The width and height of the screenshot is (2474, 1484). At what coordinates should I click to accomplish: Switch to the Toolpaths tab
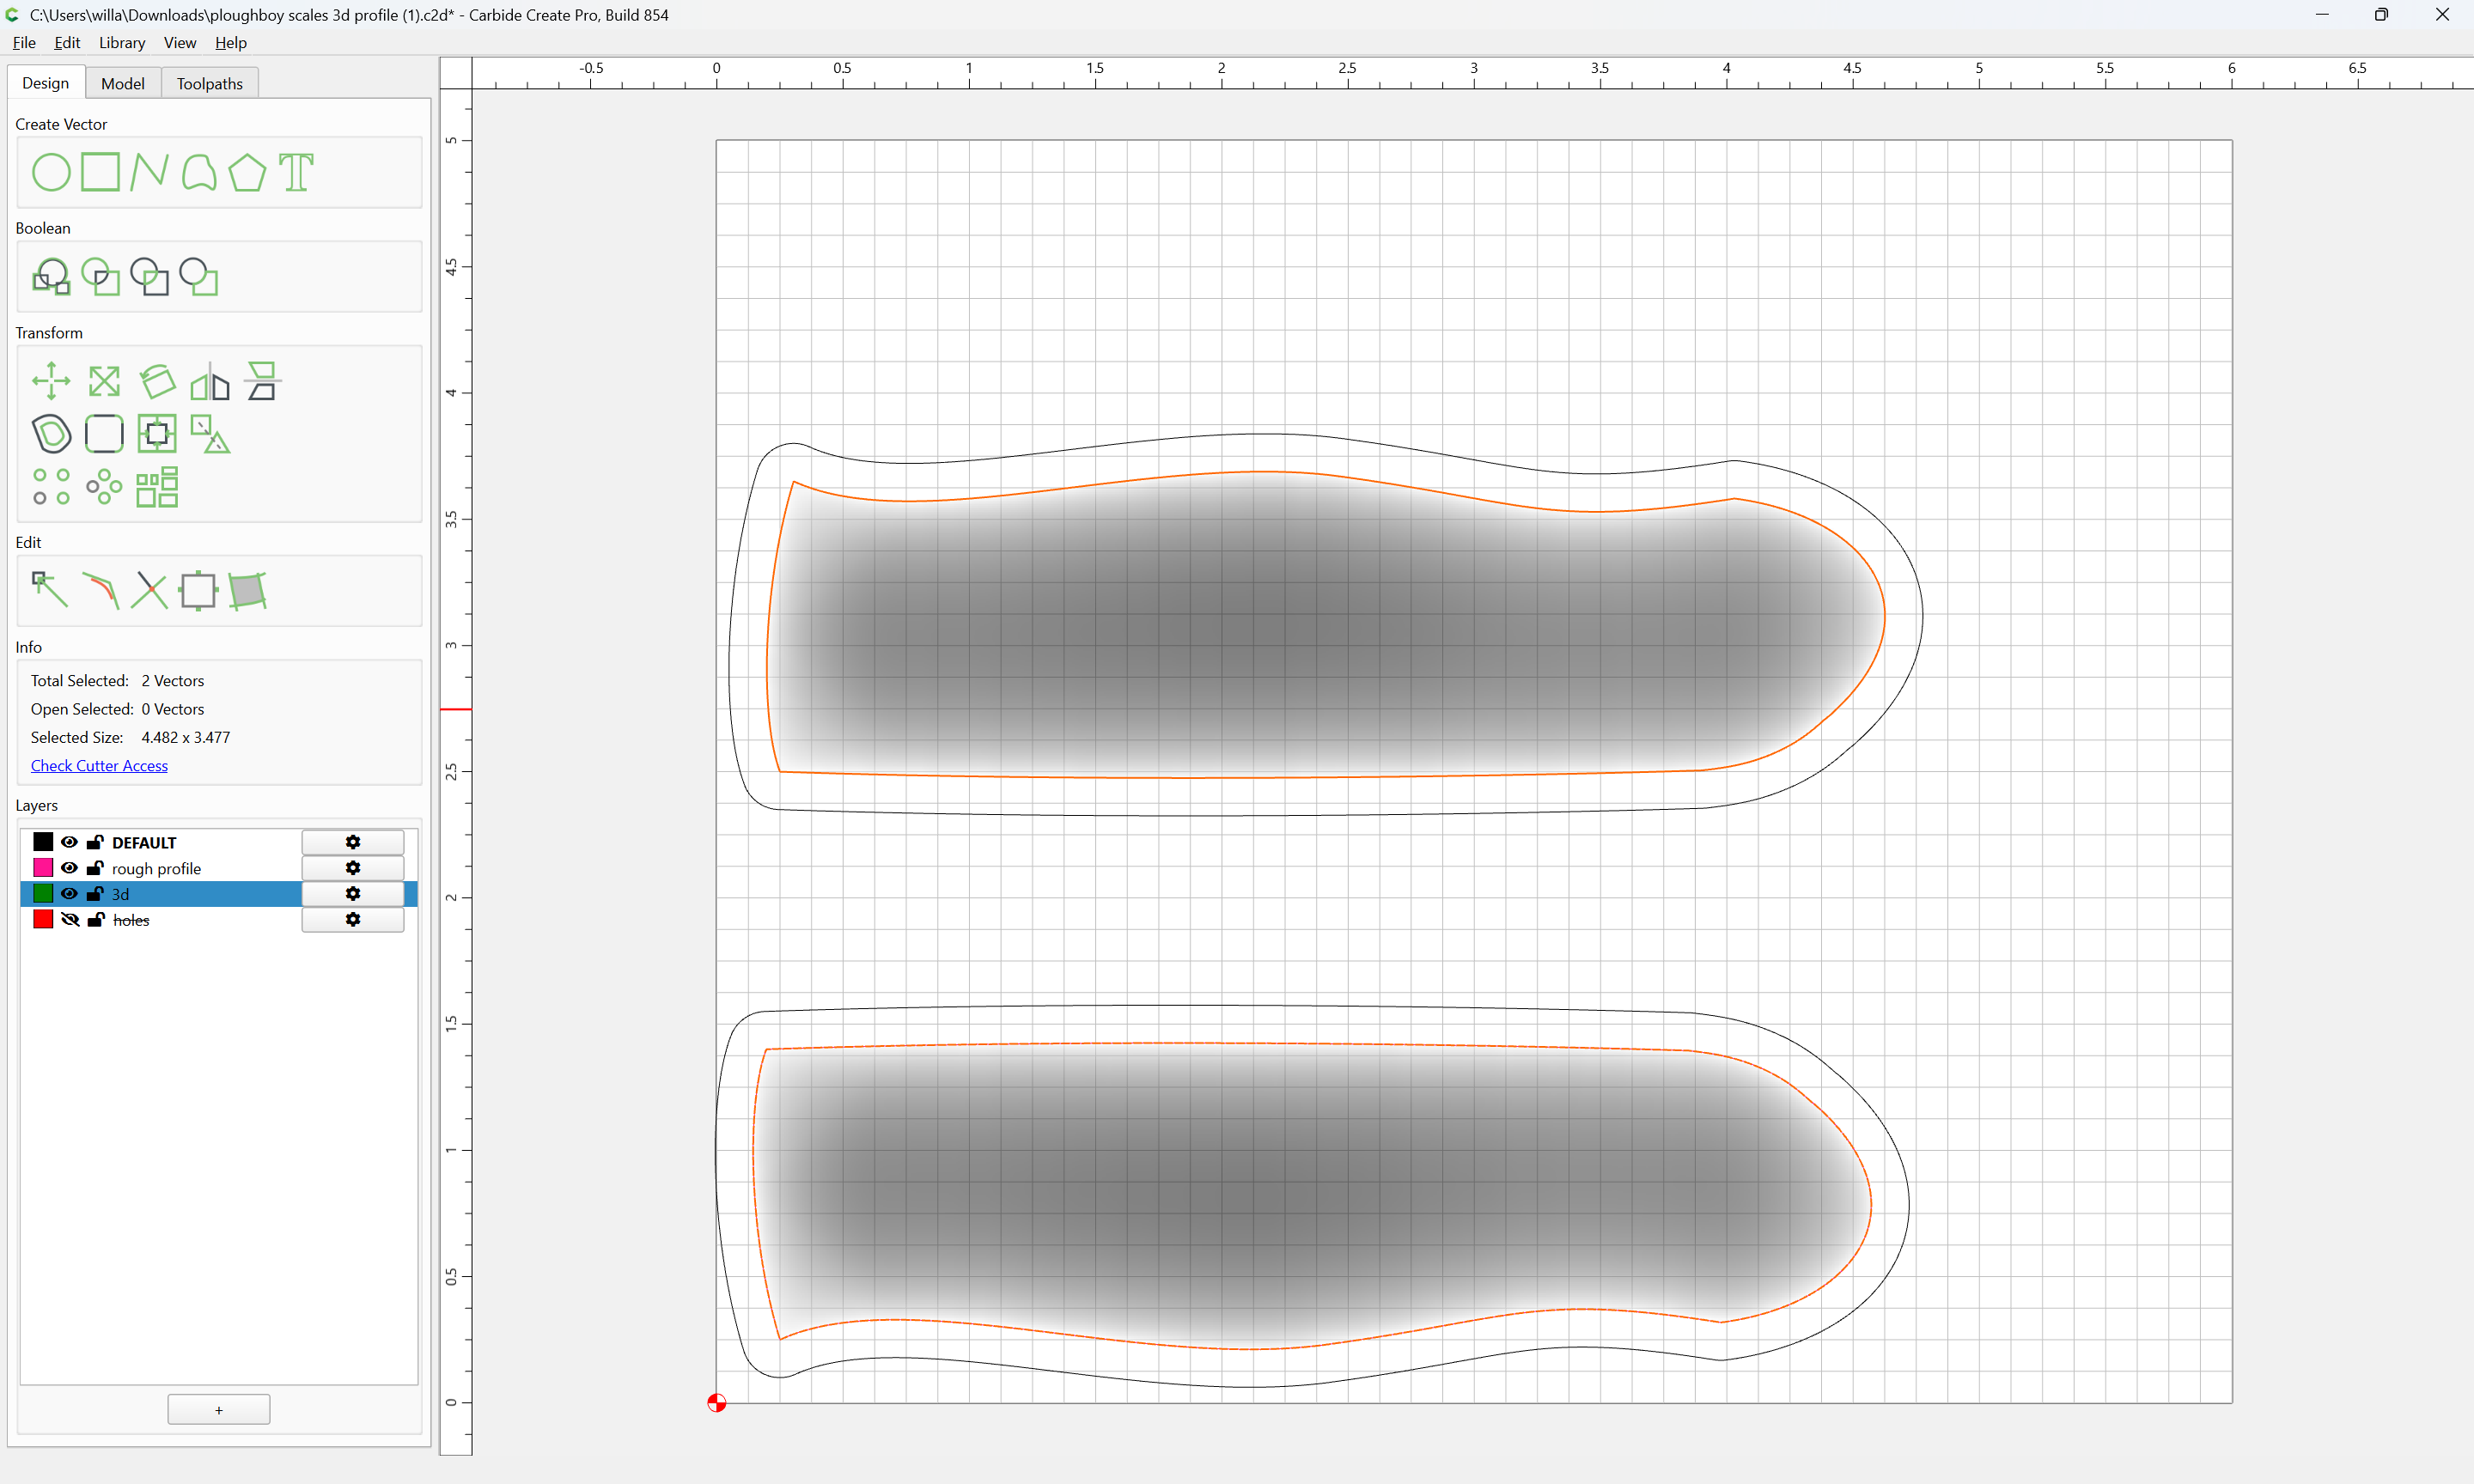(210, 83)
